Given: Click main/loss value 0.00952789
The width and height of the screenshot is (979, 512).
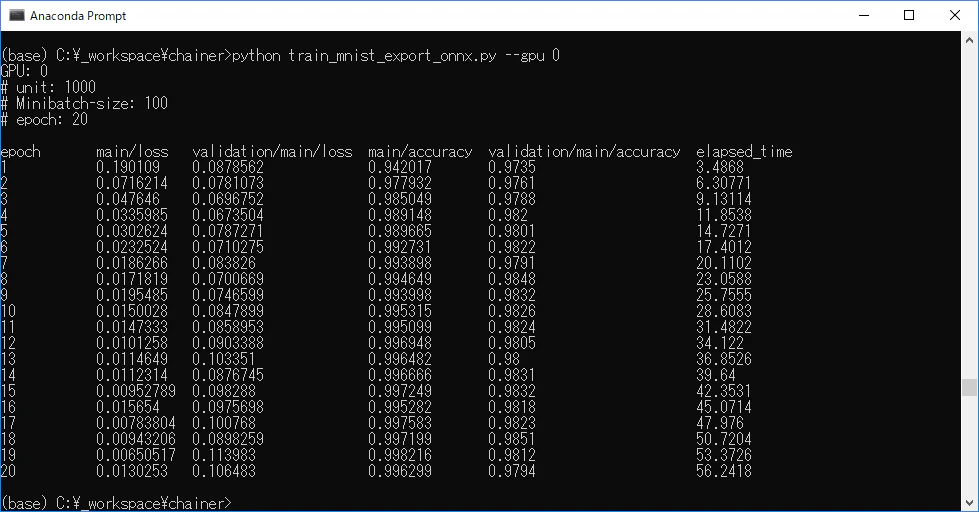Looking at the screenshot, I should pyautogui.click(x=136, y=391).
